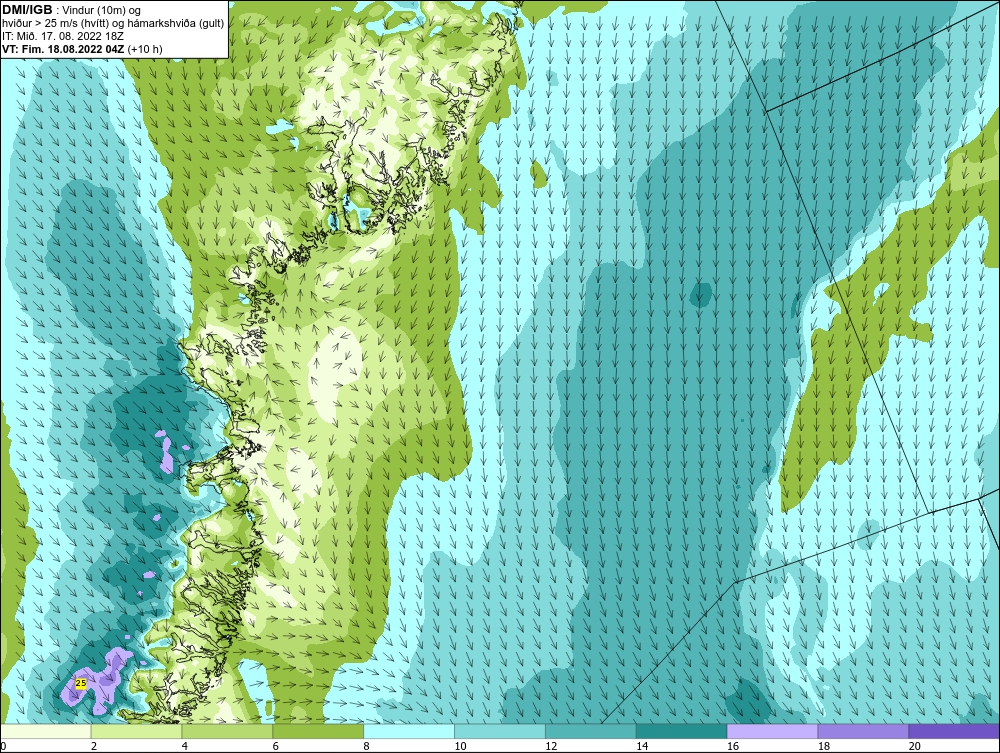Click legend scale label 2

click(94, 746)
